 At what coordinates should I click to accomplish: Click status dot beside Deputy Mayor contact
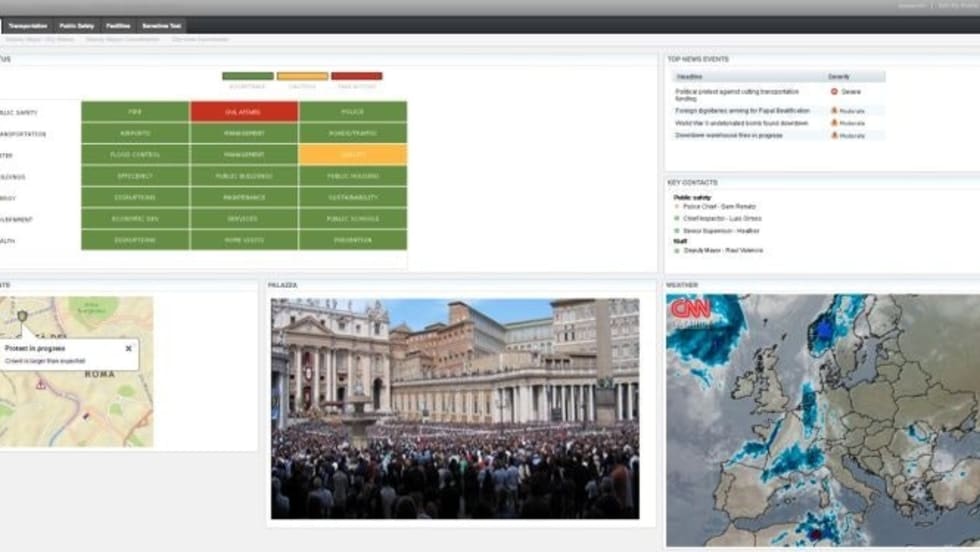point(676,250)
